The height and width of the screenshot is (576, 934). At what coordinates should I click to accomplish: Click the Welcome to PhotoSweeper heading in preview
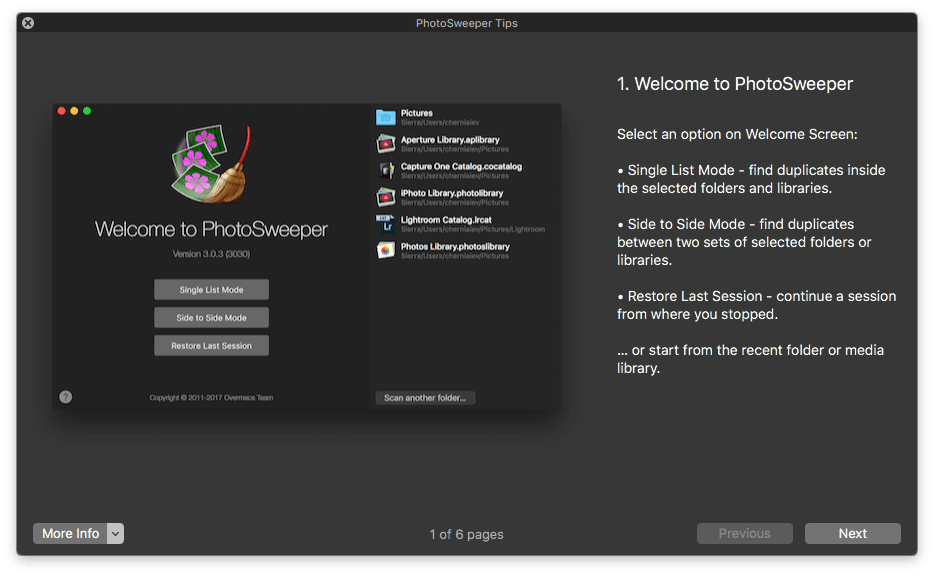[211, 229]
